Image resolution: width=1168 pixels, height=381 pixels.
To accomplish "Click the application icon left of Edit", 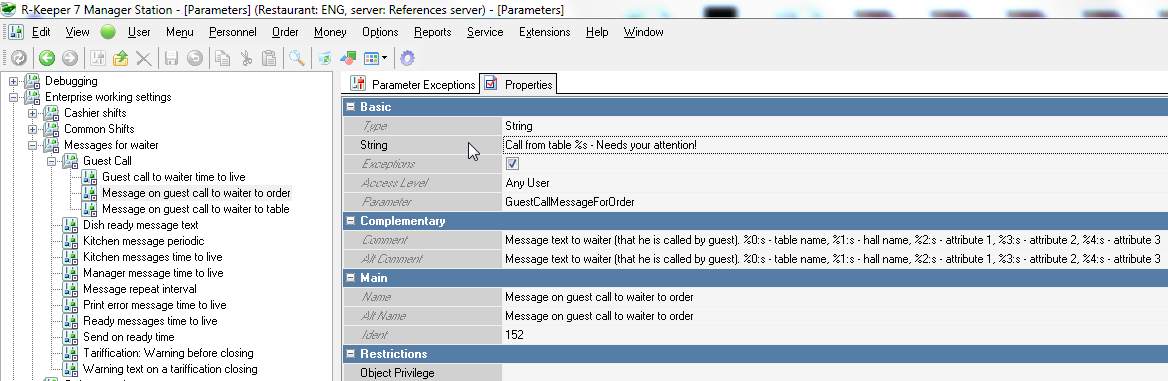I will tap(16, 32).
